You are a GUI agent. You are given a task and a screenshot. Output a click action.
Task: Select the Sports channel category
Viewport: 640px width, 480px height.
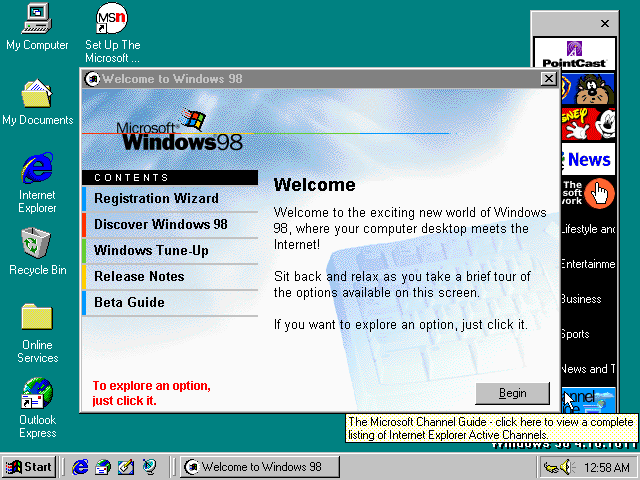click(588, 334)
